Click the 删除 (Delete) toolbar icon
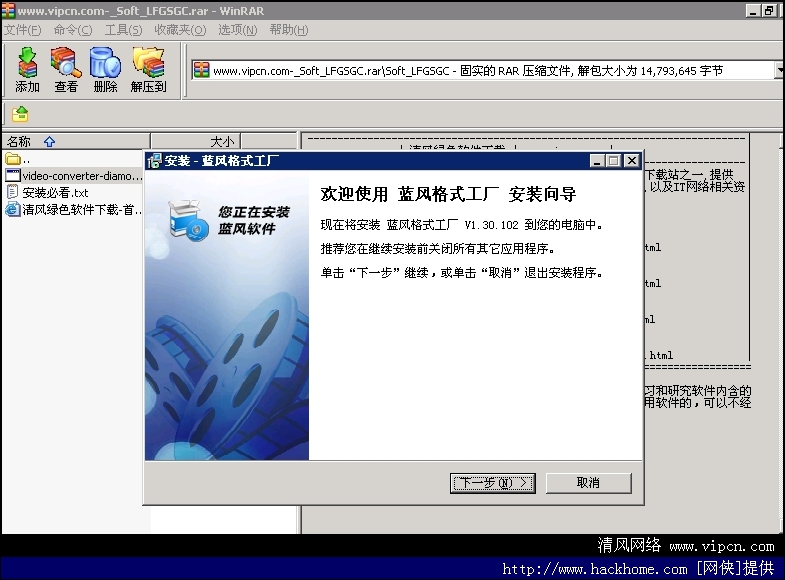Viewport: 785px width, 580px height. [x=105, y=70]
